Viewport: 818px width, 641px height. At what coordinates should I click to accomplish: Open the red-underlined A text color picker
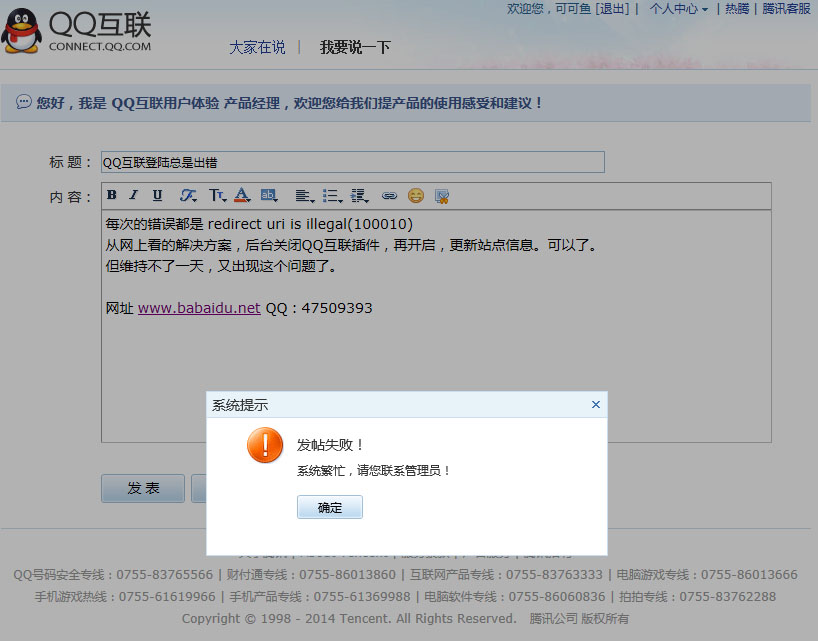click(x=242, y=196)
